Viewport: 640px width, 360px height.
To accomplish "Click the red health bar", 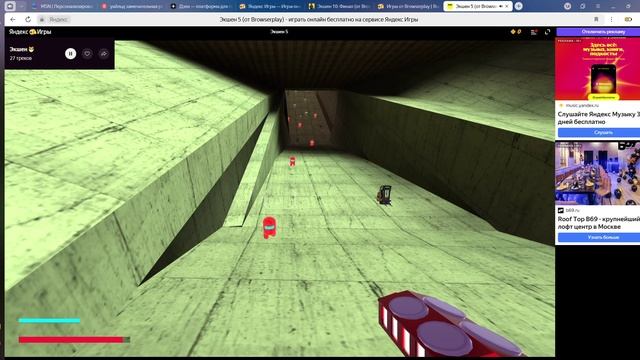I will pyautogui.click(x=74, y=340).
